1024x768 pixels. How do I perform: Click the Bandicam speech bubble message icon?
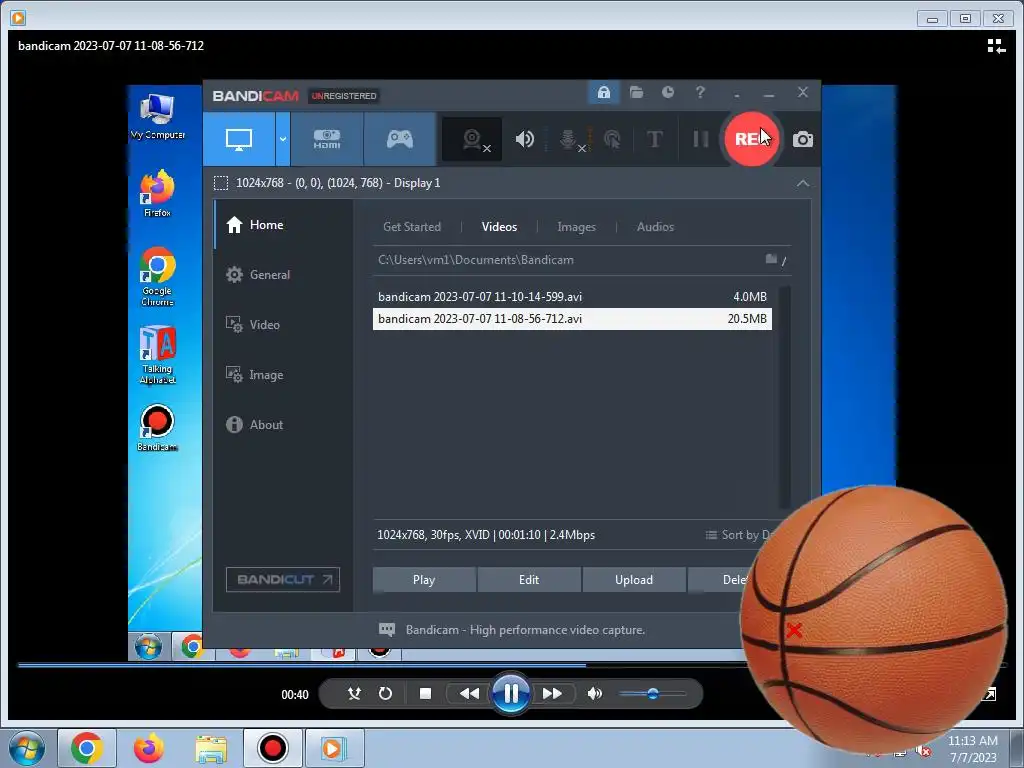[x=387, y=630]
